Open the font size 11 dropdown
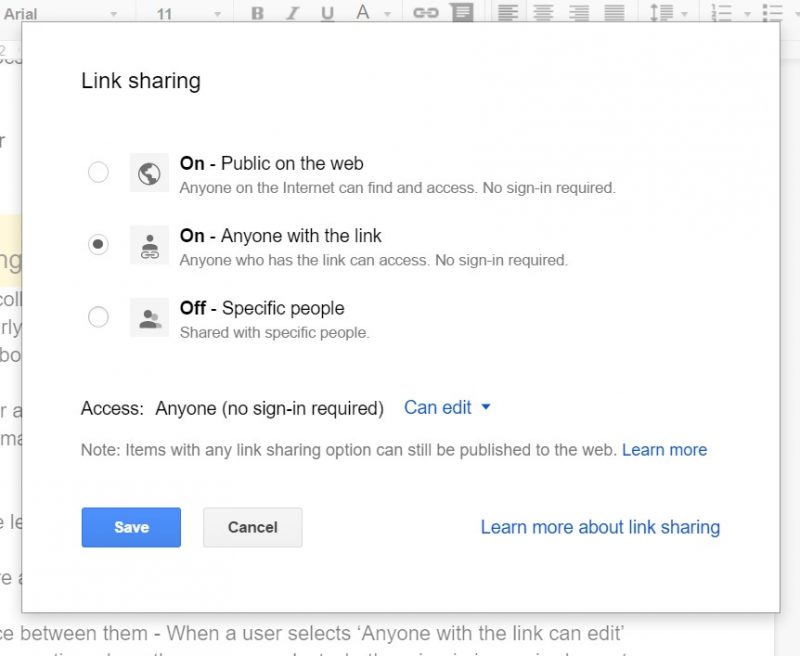 pyautogui.click(x=189, y=14)
